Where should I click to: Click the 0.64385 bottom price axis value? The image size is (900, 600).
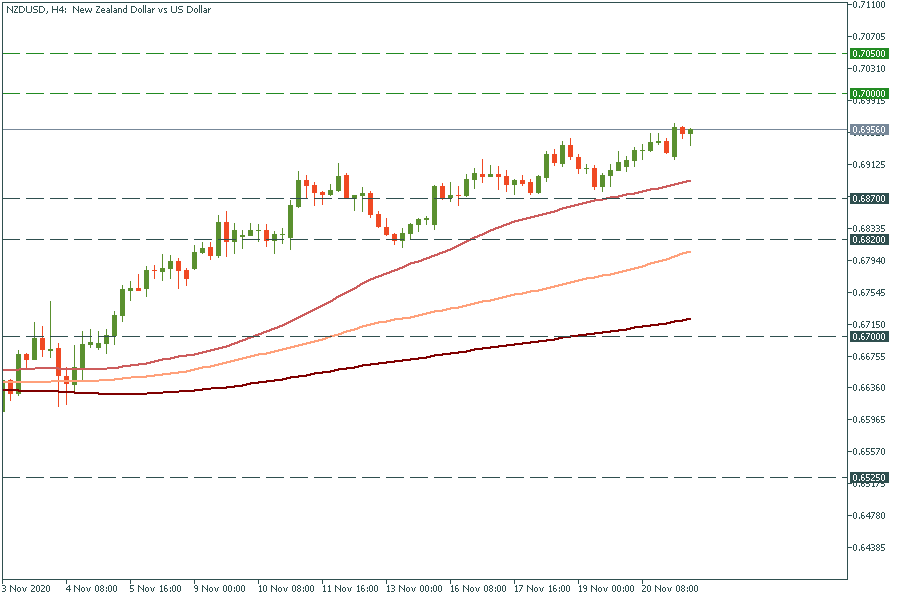point(866,548)
